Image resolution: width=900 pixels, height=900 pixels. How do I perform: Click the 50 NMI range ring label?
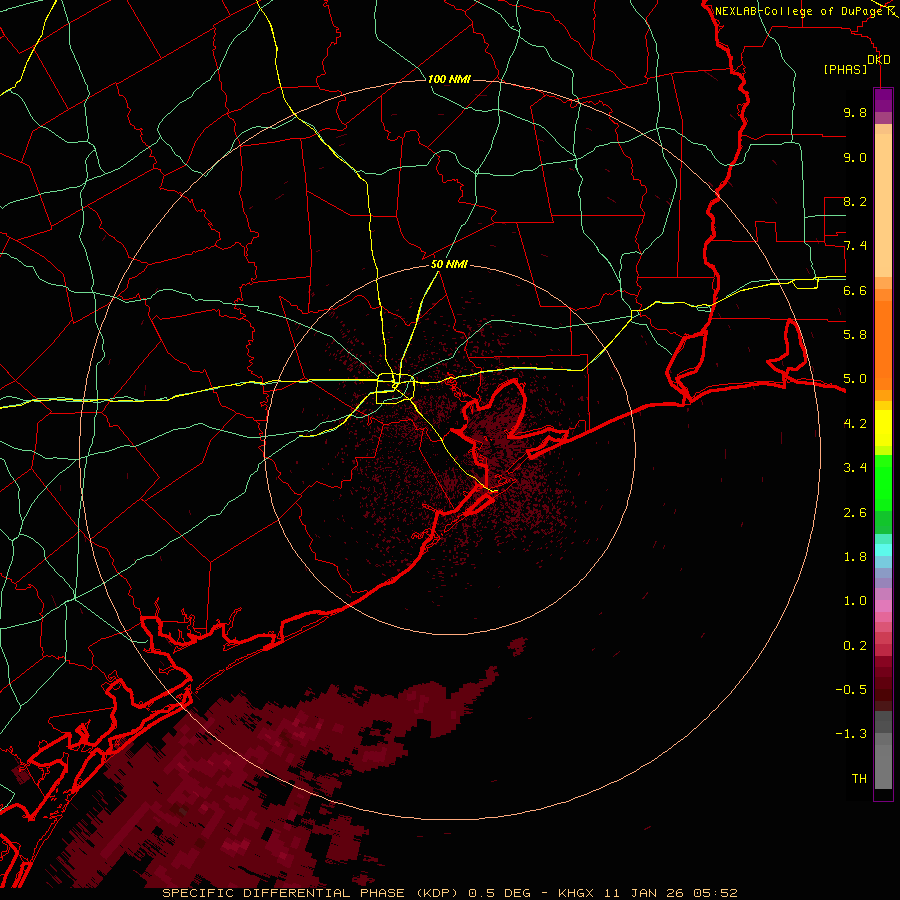click(x=449, y=264)
